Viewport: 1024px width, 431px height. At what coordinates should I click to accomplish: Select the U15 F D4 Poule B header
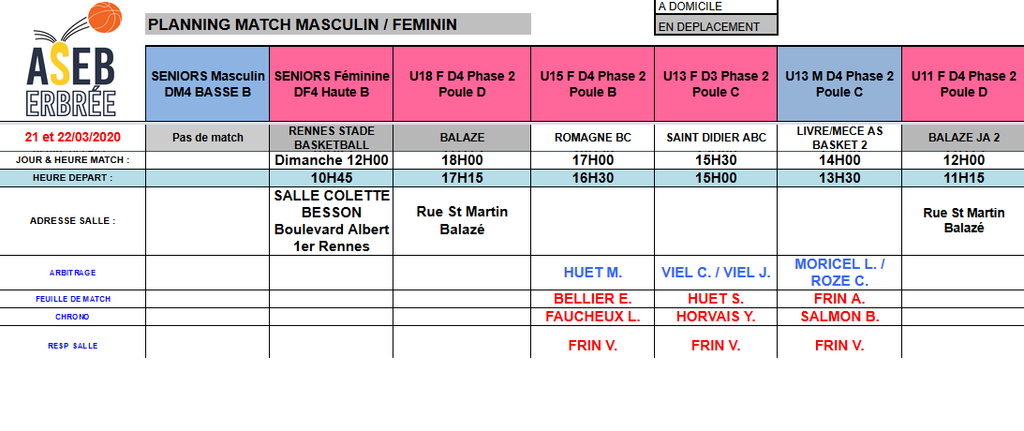click(592, 84)
